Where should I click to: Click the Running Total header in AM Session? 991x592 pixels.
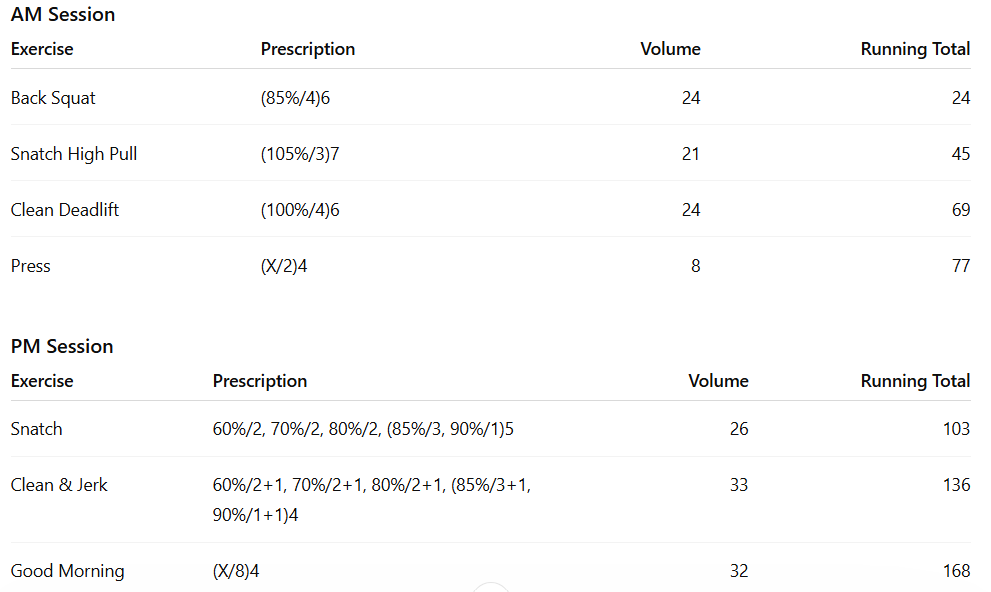pyautogui.click(x=915, y=49)
